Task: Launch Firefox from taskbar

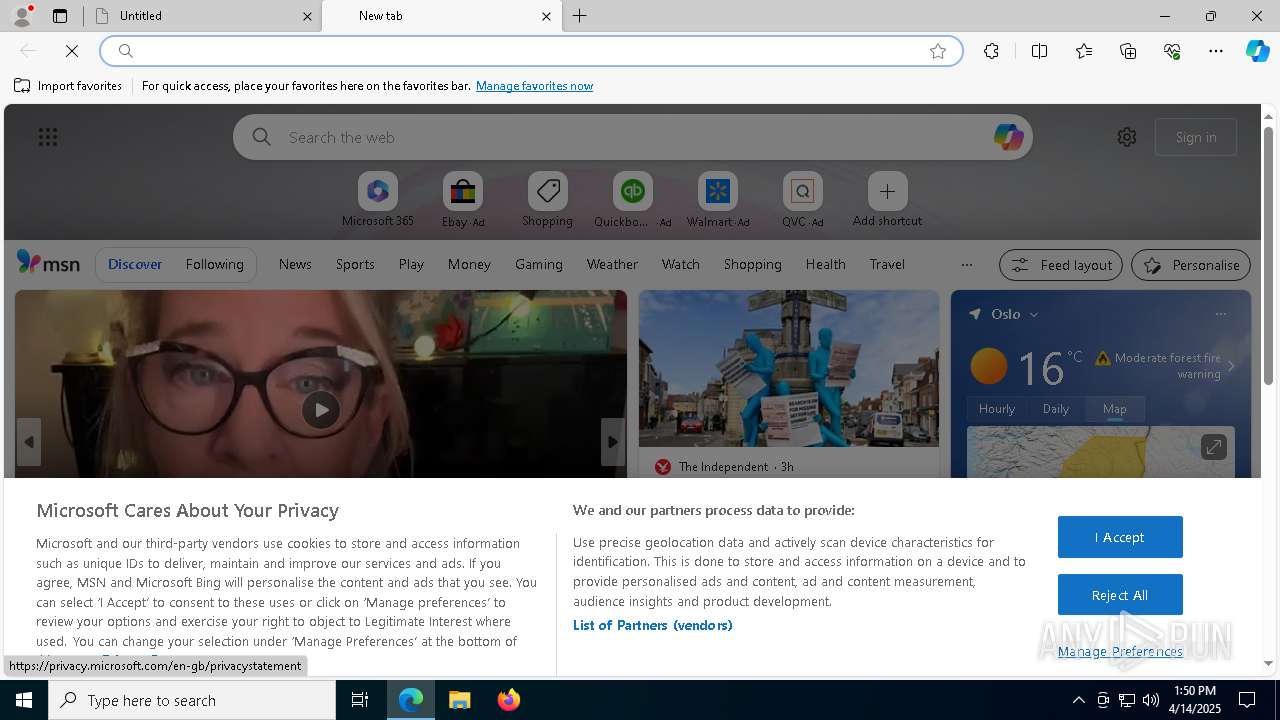Action: [508, 700]
